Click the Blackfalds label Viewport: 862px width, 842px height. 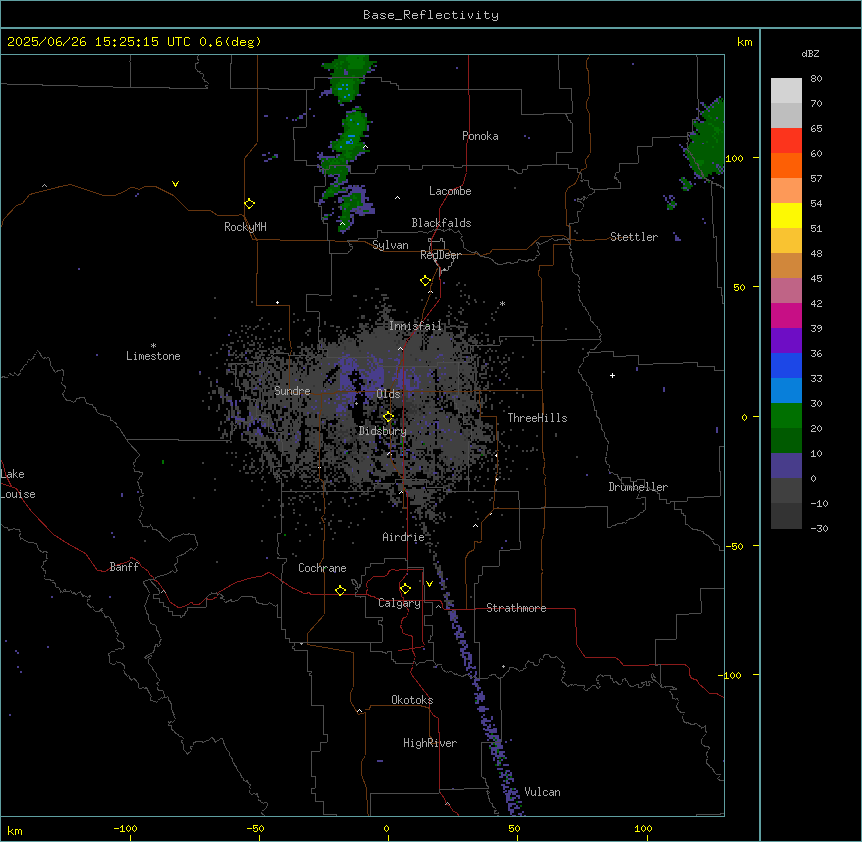441,223
